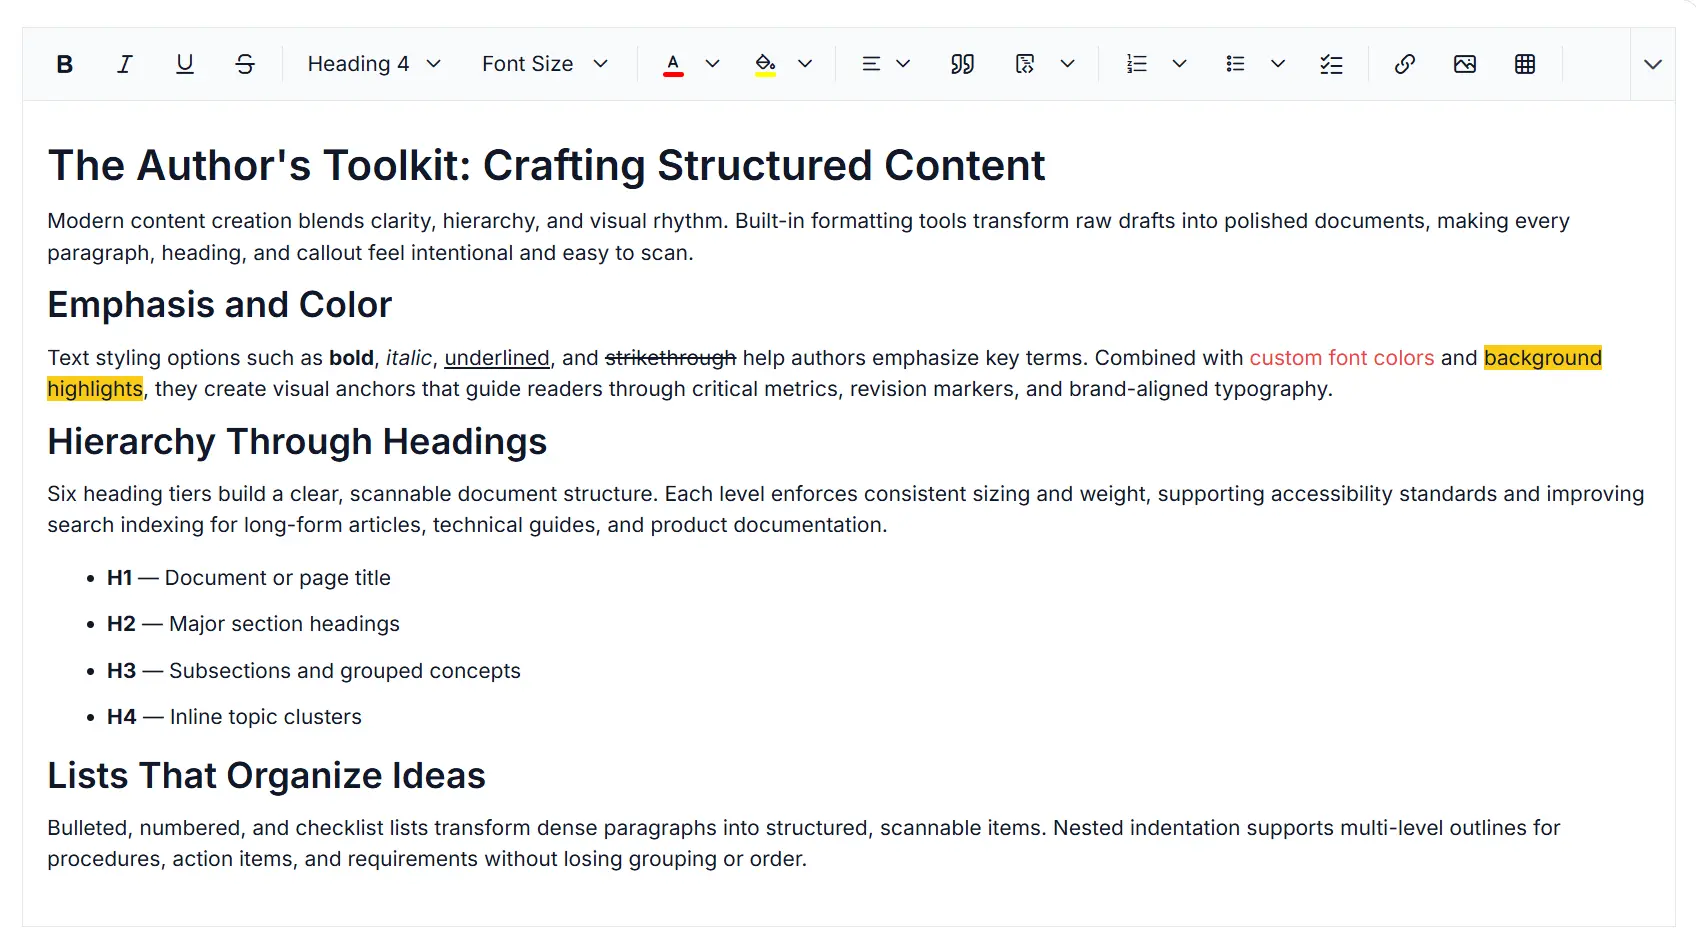Toggle Italic formatting button
Image resolution: width=1696 pixels, height=948 pixels.
[x=125, y=64]
